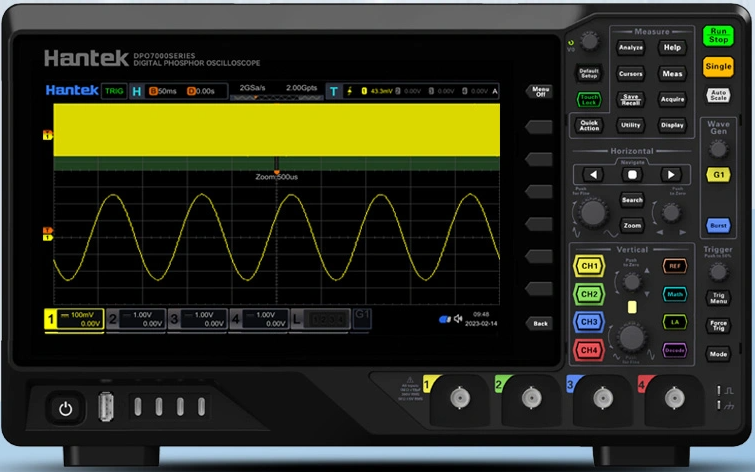Select the Meas key
Viewport: 755px width, 472px height.
click(x=672, y=74)
